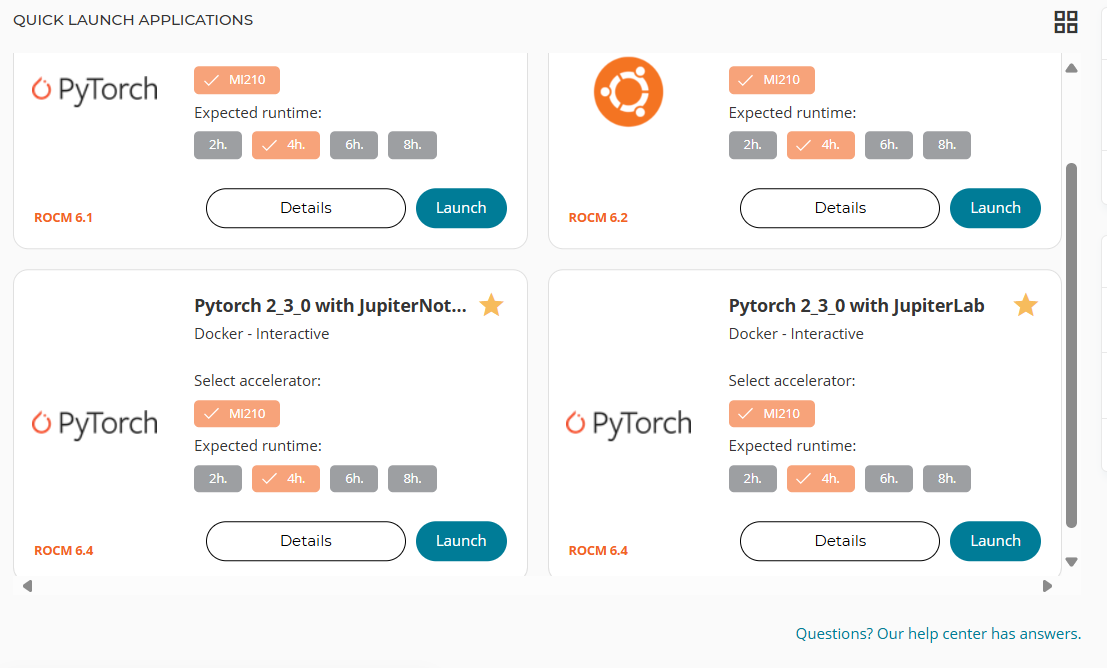The image size is (1107, 668).
Task: Select 8h. runtime in JupiterLab card
Action: [947, 479]
